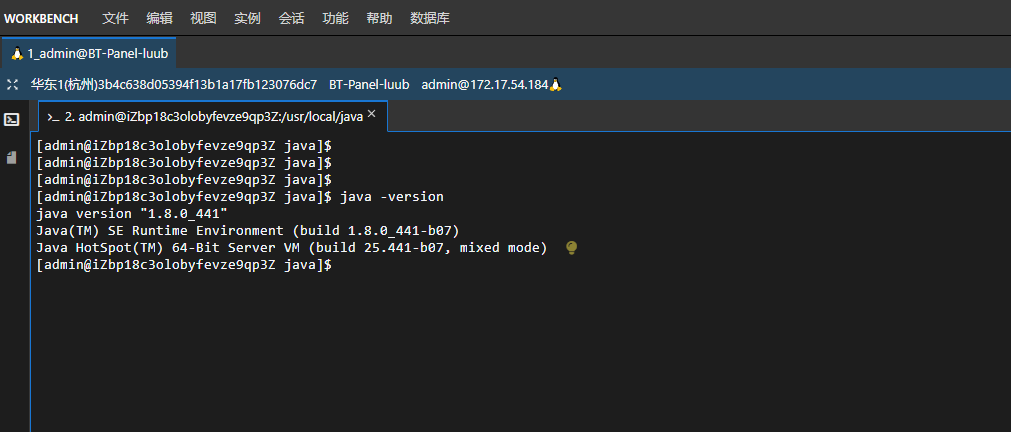Click the java -version command line

tap(240, 197)
